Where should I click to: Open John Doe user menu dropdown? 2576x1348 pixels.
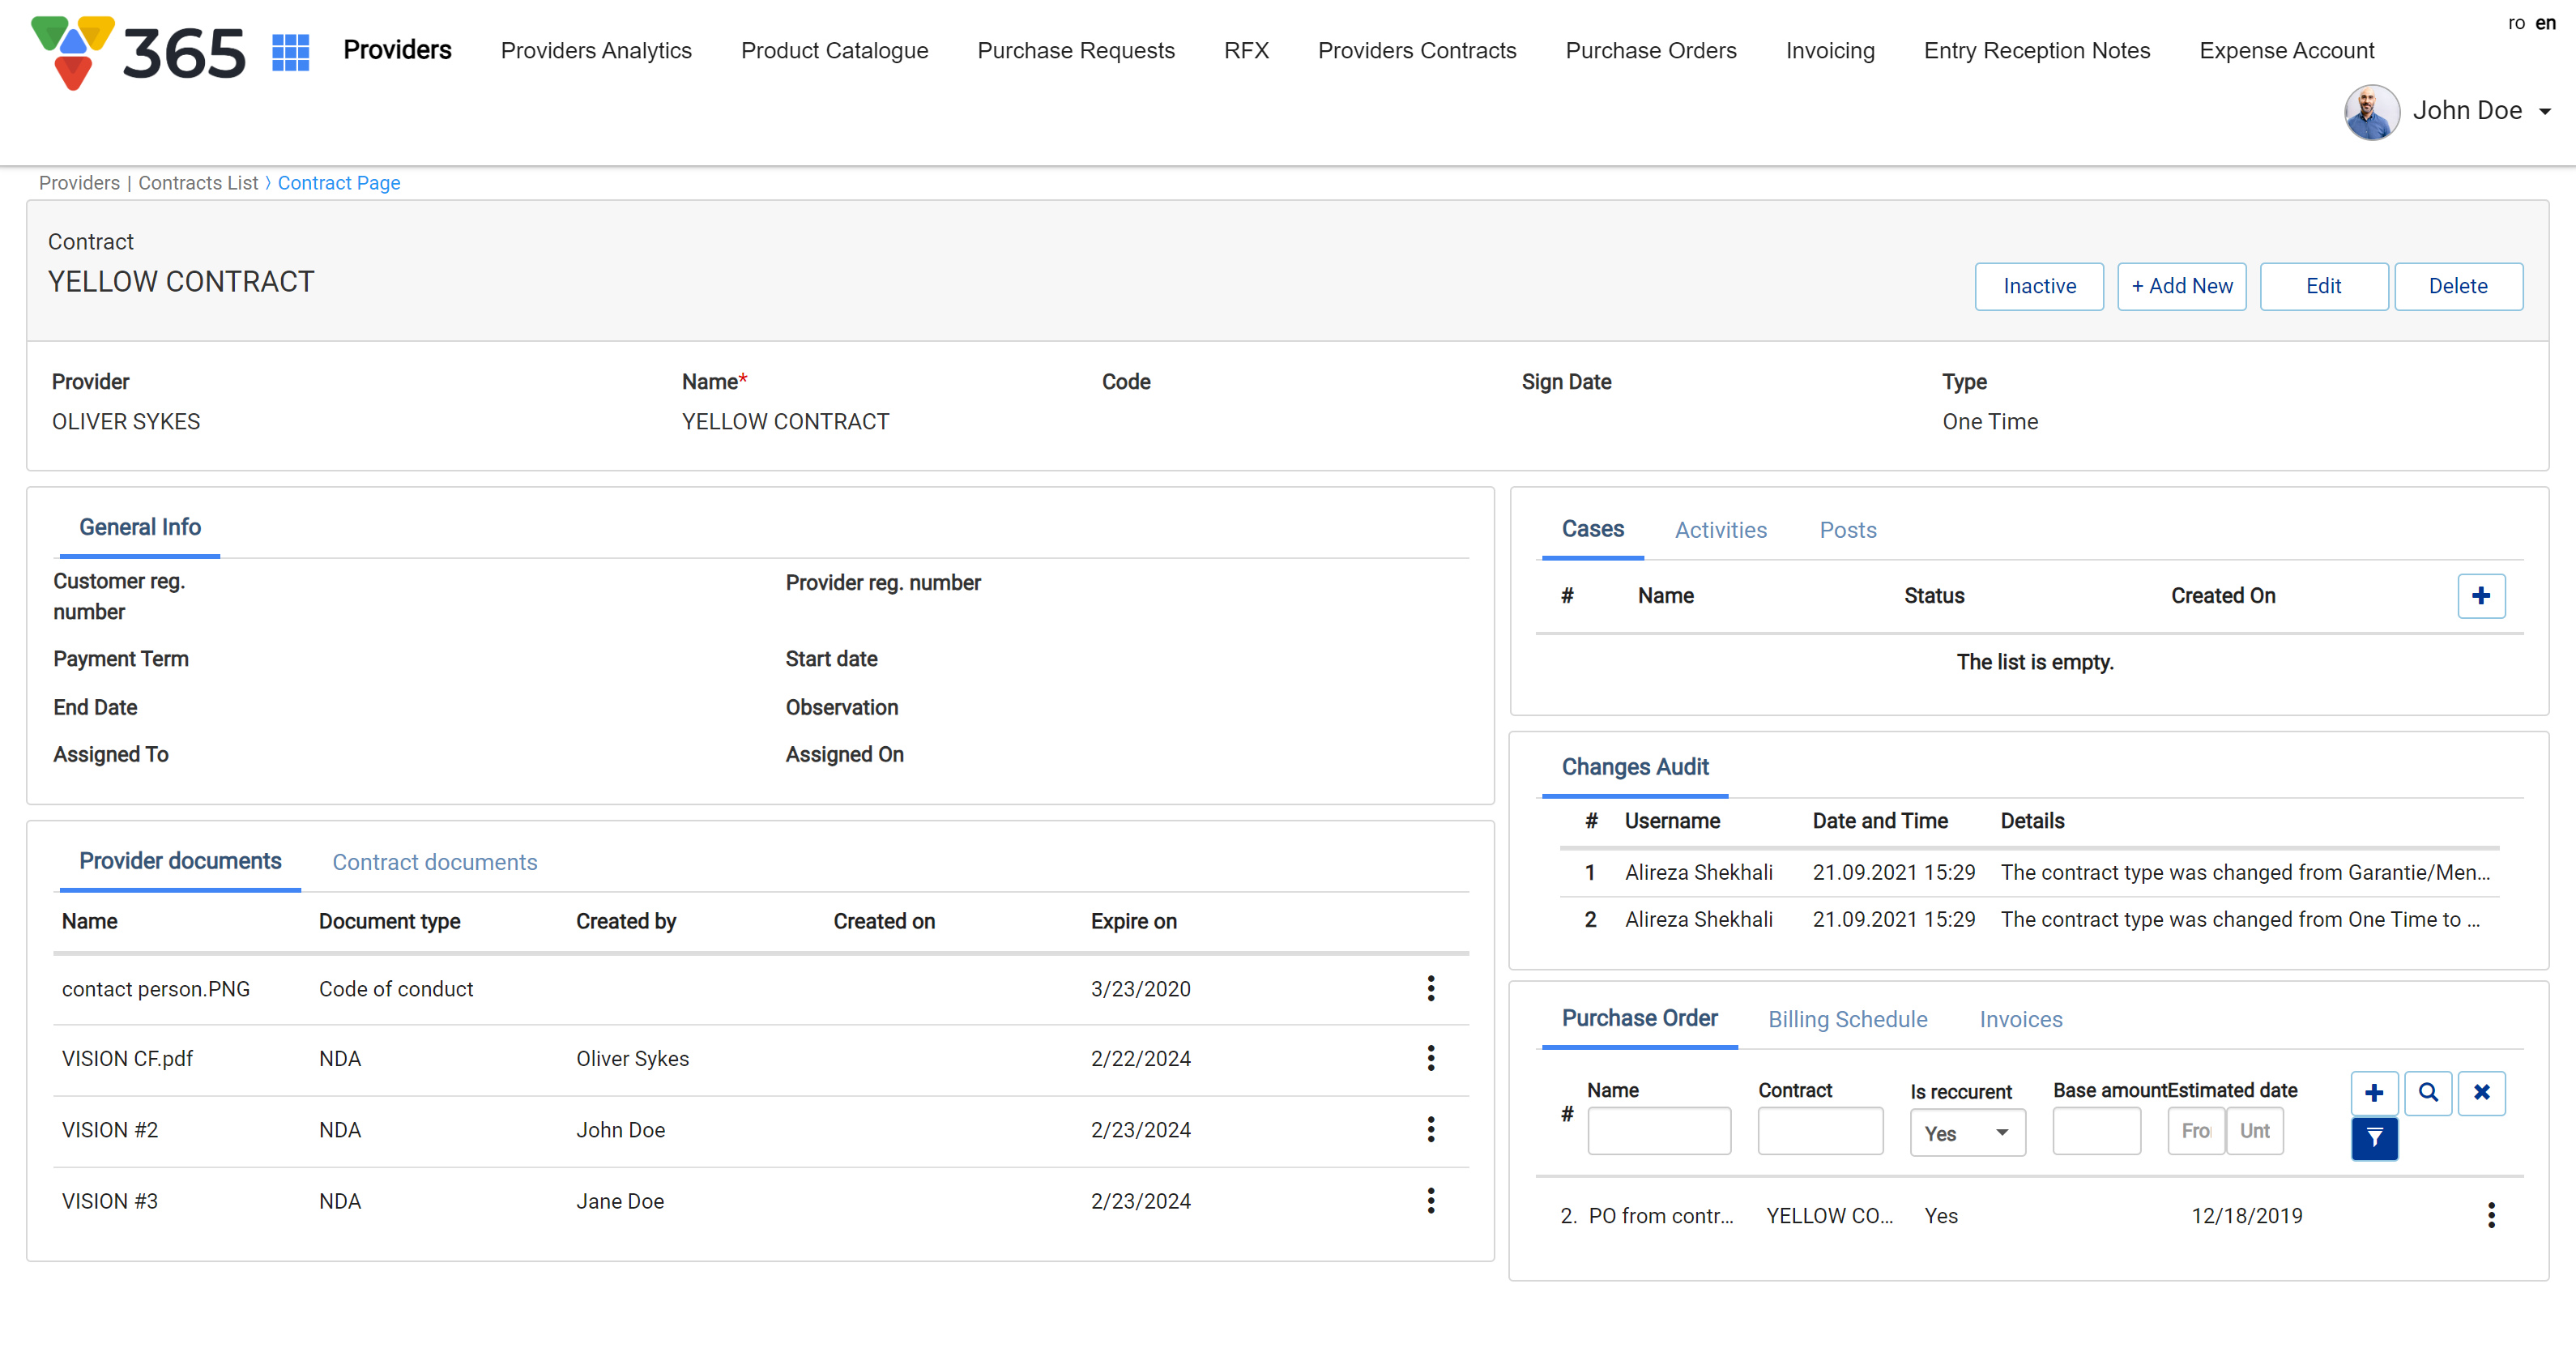coord(2448,111)
